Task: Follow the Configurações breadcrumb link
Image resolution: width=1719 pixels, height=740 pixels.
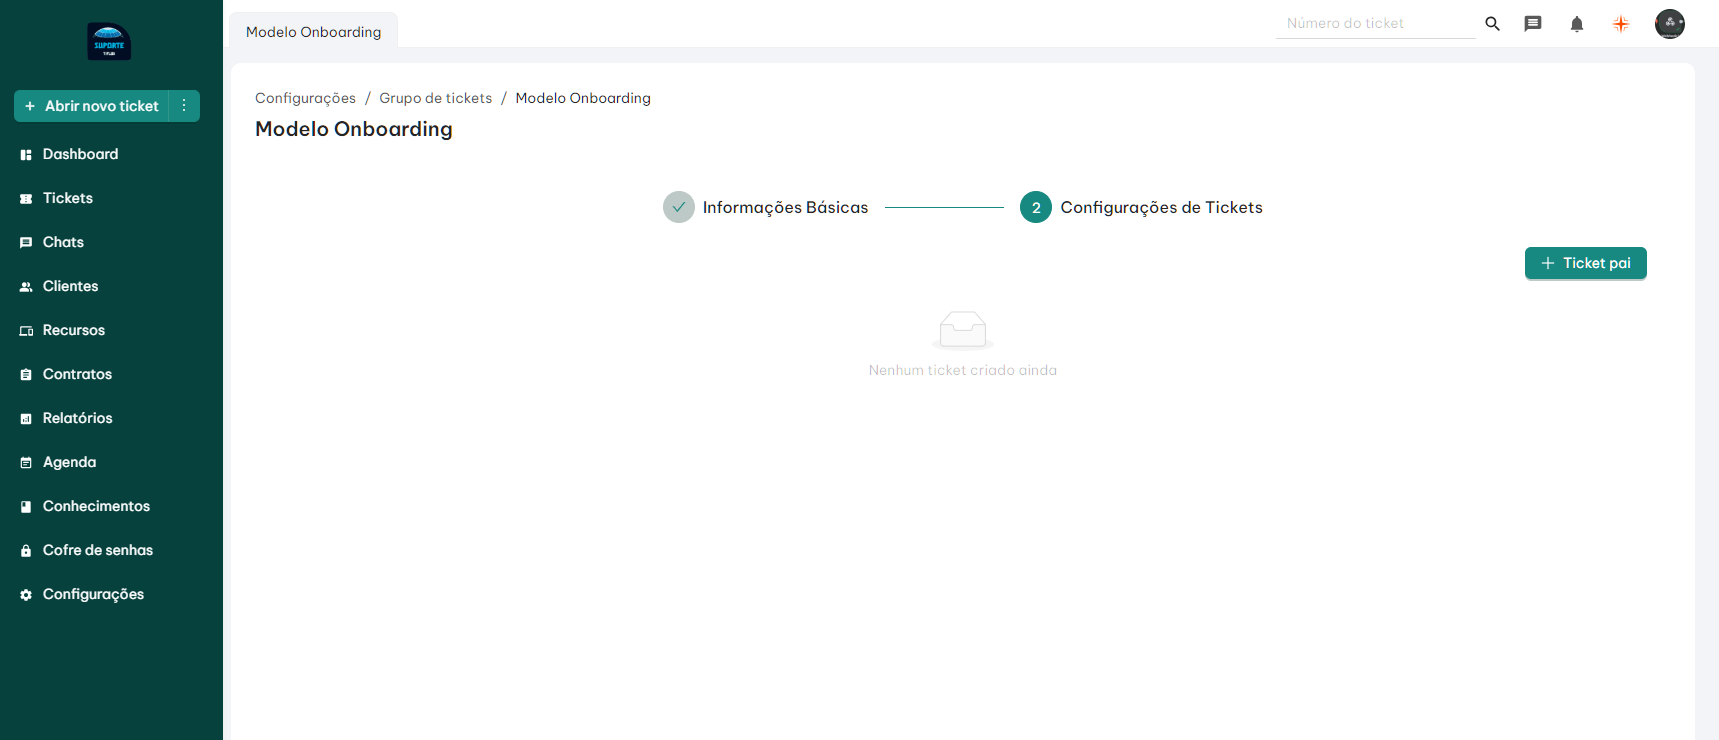Action: click(x=305, y=98)
